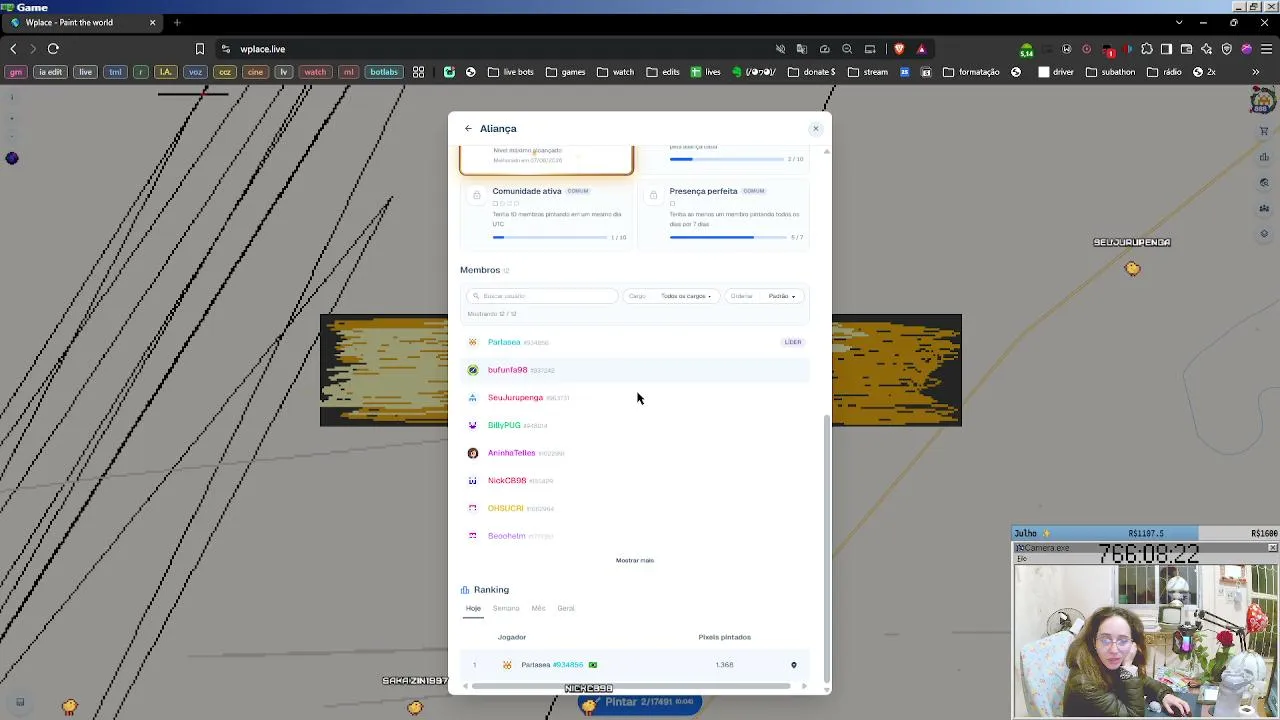Click the dialog's vertical scrollbar
This screenshot has width=1280, height=720.
[826, 550]
